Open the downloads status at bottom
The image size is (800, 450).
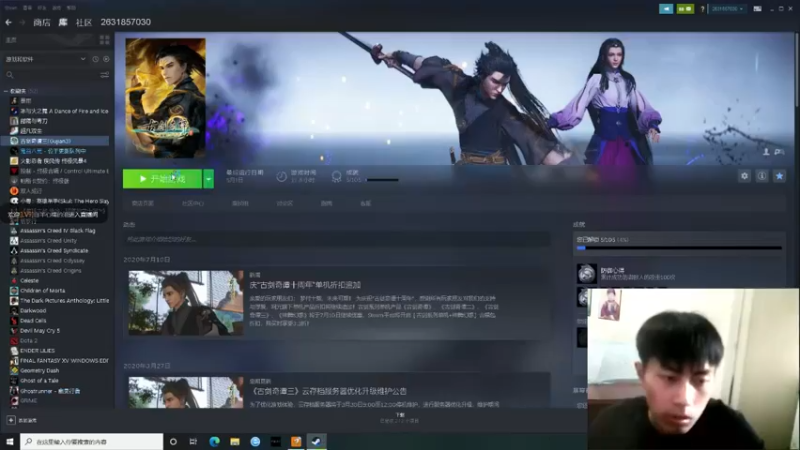coord(399,418)
